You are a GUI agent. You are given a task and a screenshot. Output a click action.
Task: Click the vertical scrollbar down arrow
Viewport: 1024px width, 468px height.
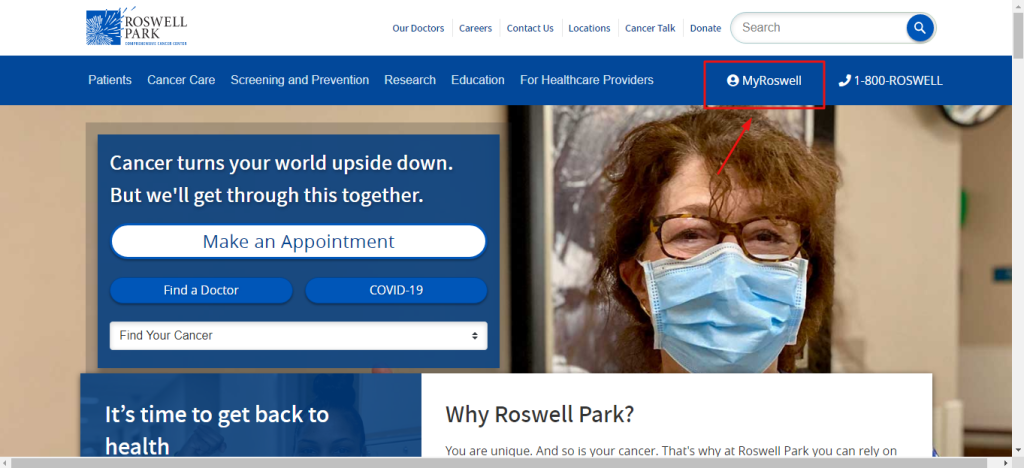(x=1018, y=451)
